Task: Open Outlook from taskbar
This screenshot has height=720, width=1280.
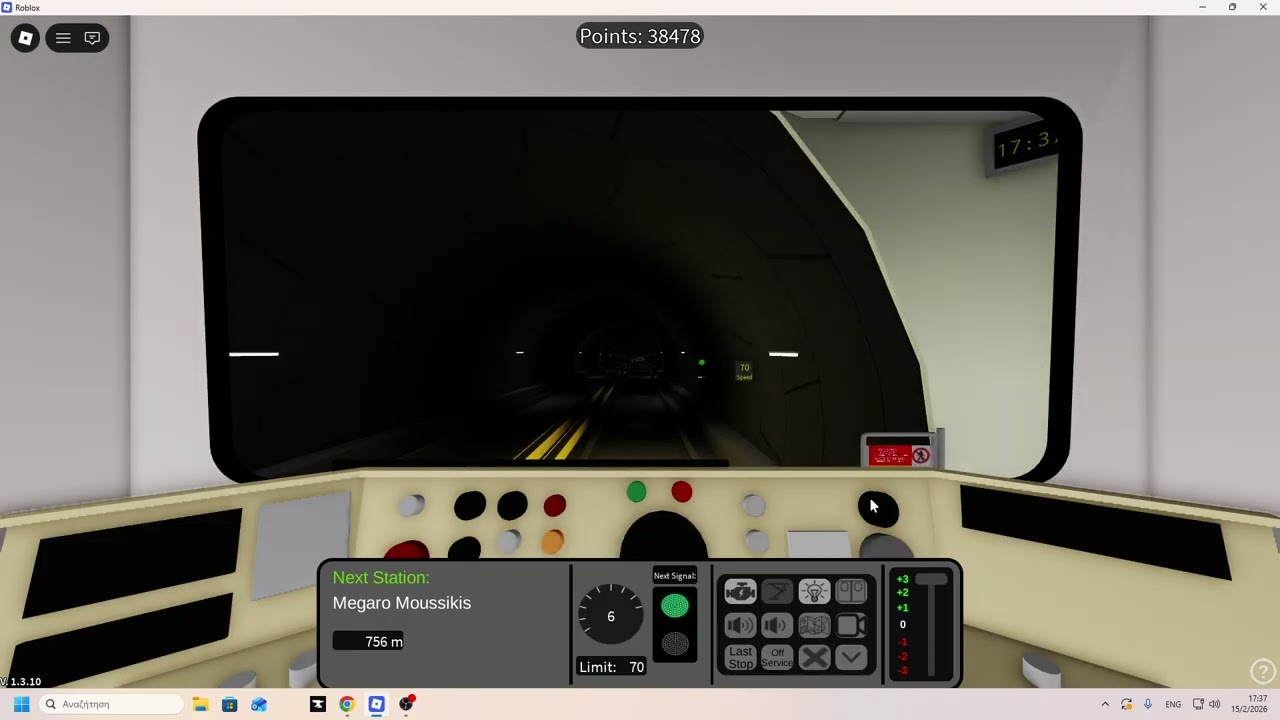Action: pos(259,704)
